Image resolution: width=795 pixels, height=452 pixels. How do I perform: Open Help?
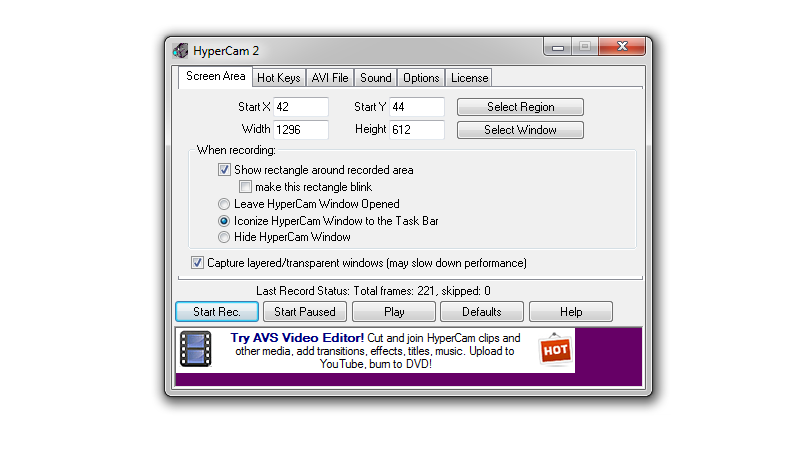[x=571, y=311]
